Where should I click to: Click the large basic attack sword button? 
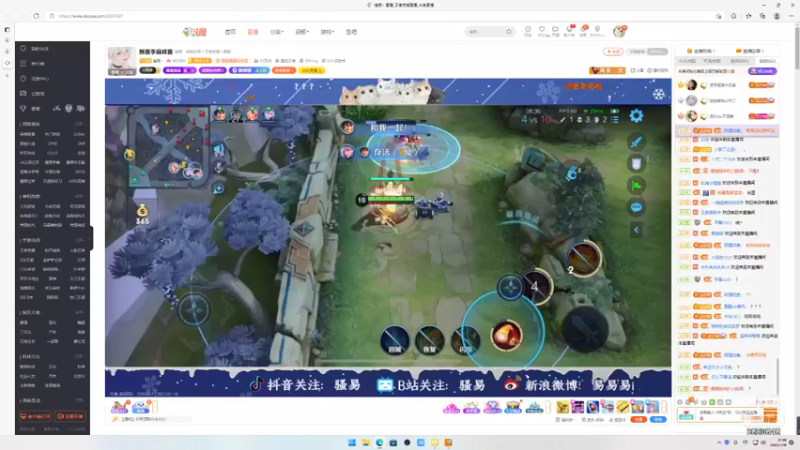[586, 330]
